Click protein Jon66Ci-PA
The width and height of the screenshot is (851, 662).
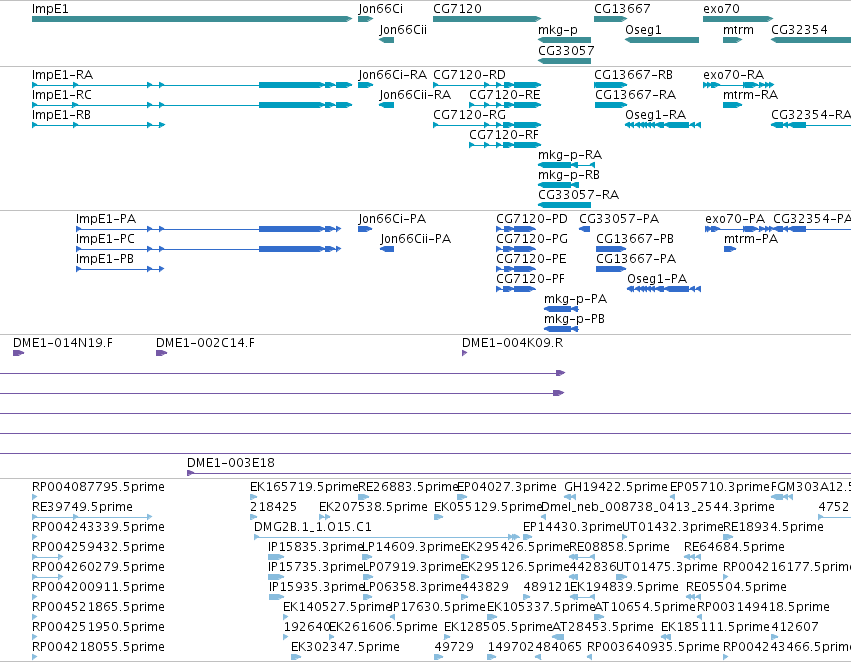pyautogui.click(x=365, y=229)
